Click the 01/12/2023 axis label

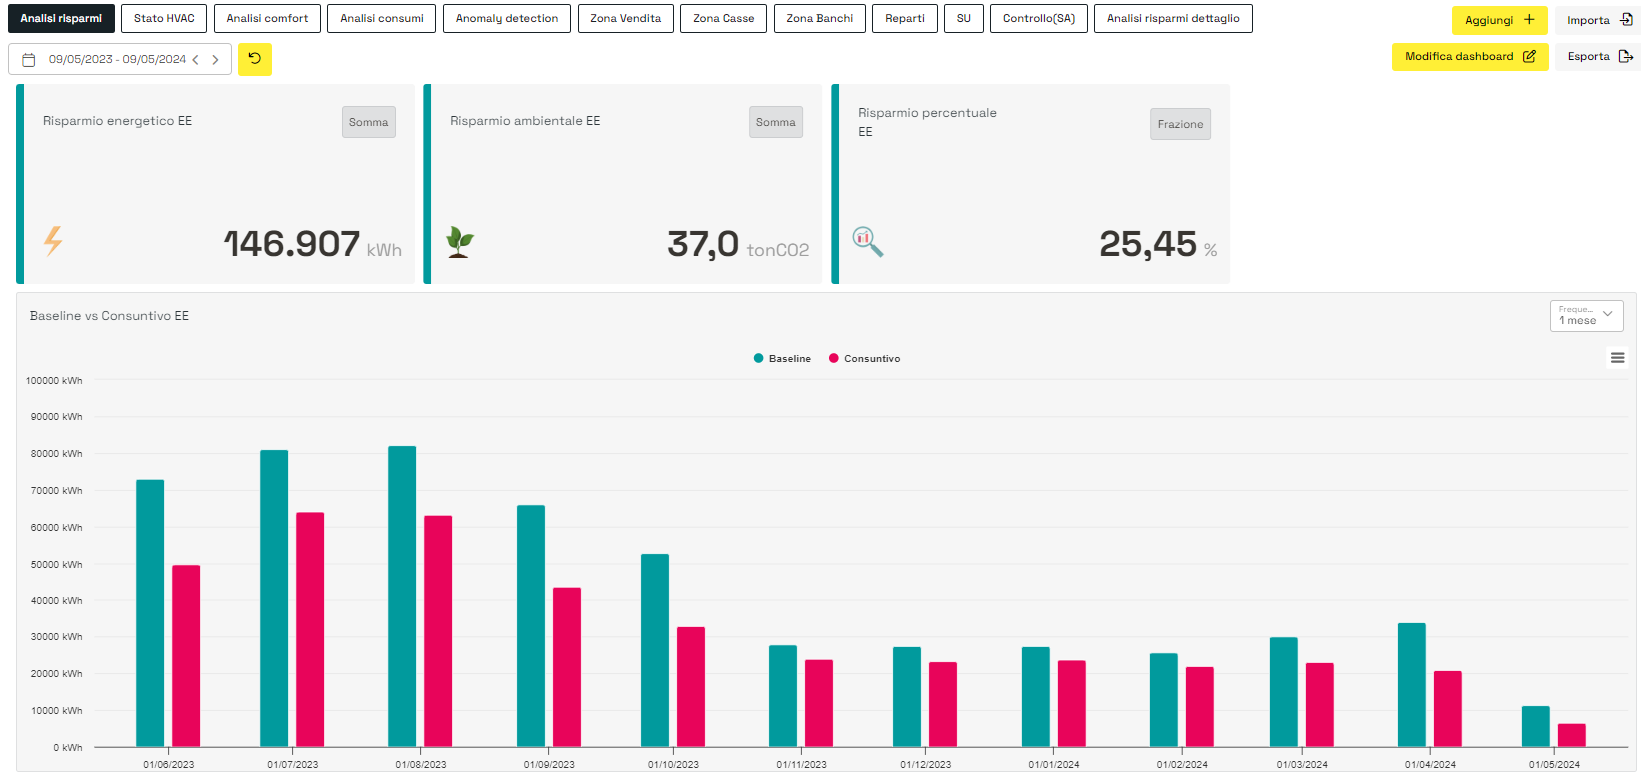[926, 765]
